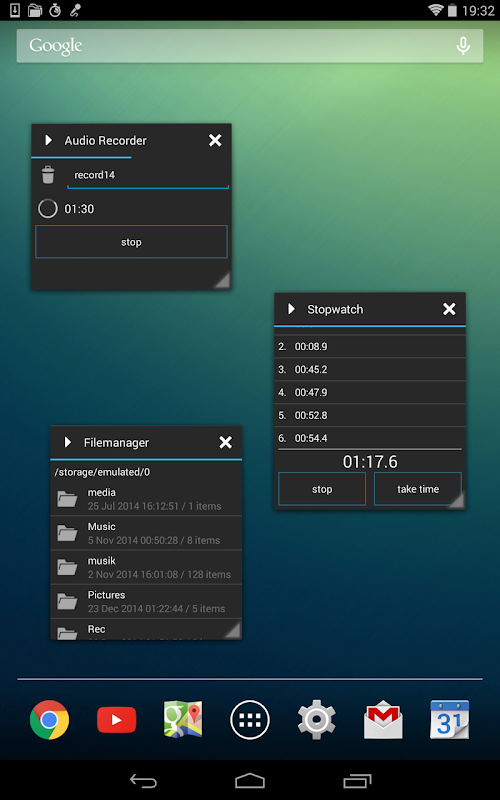Image resolution: width=500 pixels, height=800 pixels.
Task: Open the Calendar app
Action: point(449,719)
